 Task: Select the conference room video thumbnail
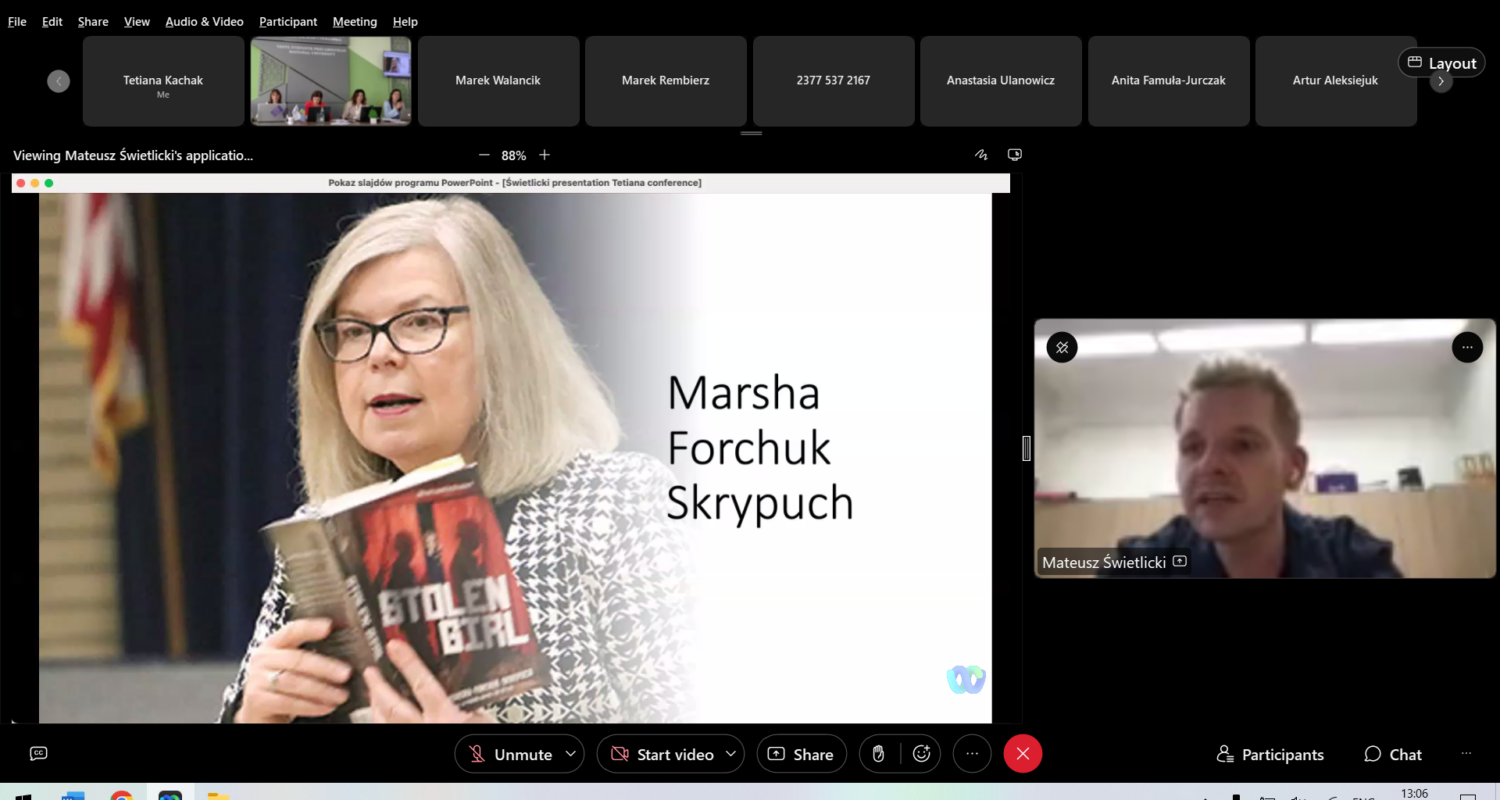331,81
